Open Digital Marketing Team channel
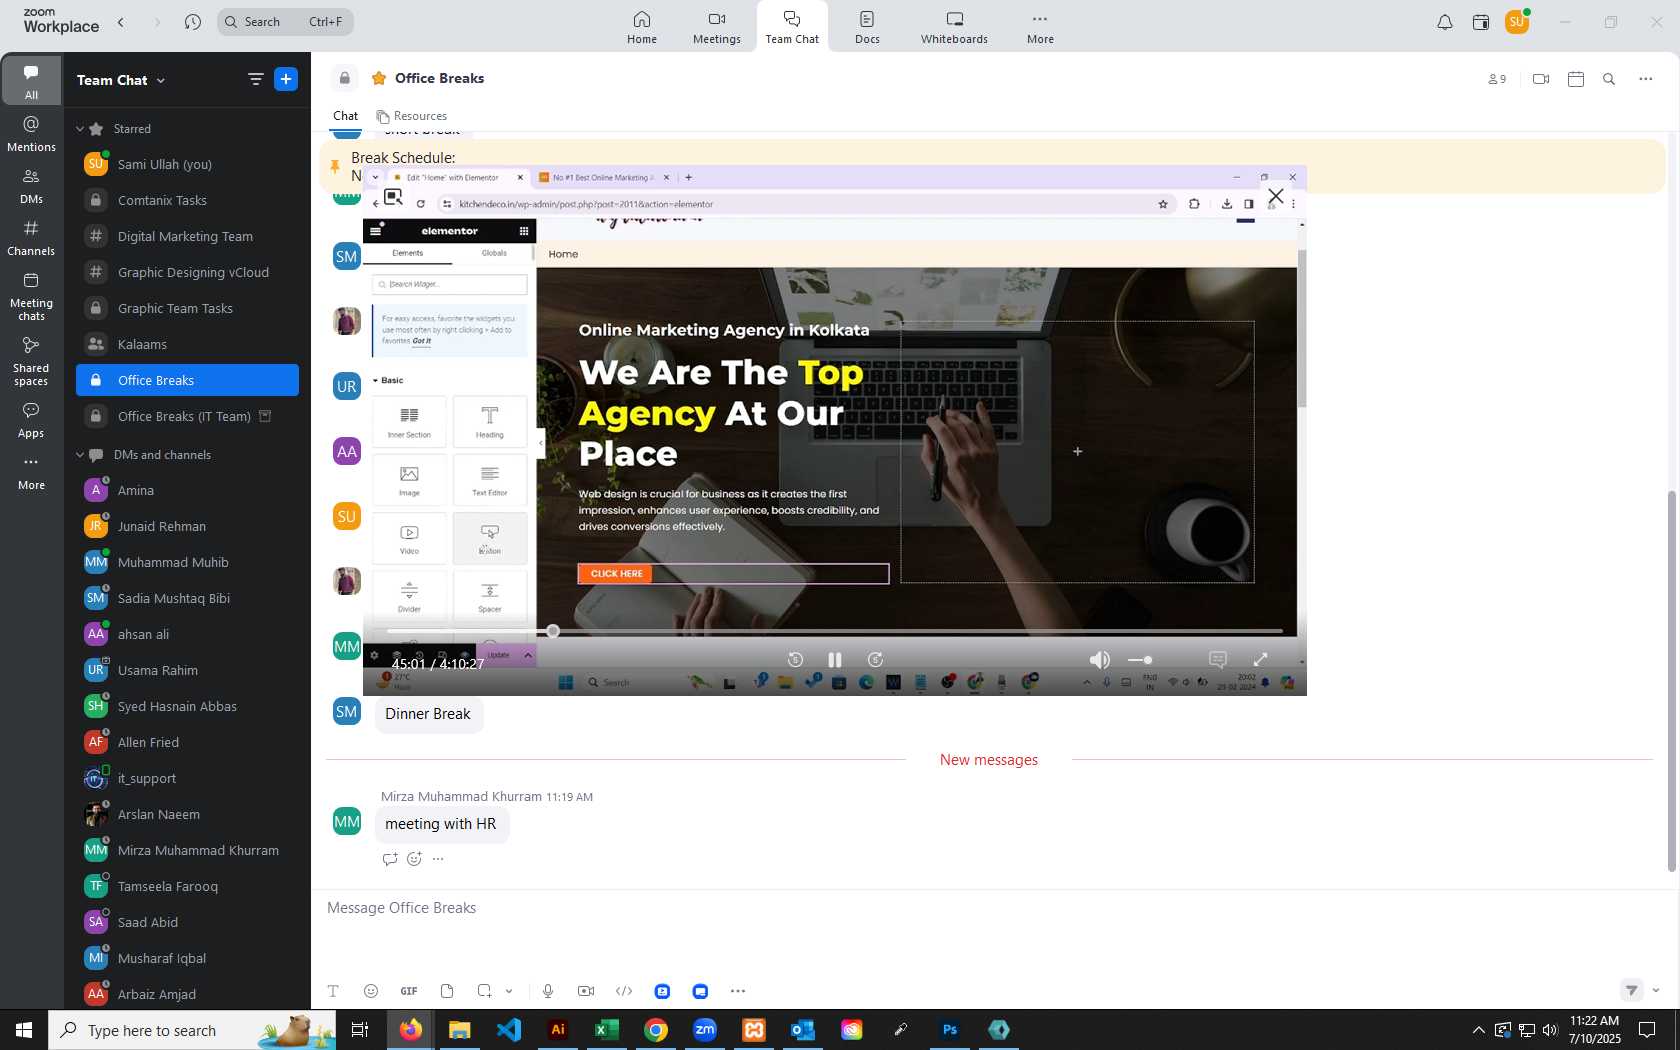Screen dimensions: 1680x1050 [x=187, y=236]
